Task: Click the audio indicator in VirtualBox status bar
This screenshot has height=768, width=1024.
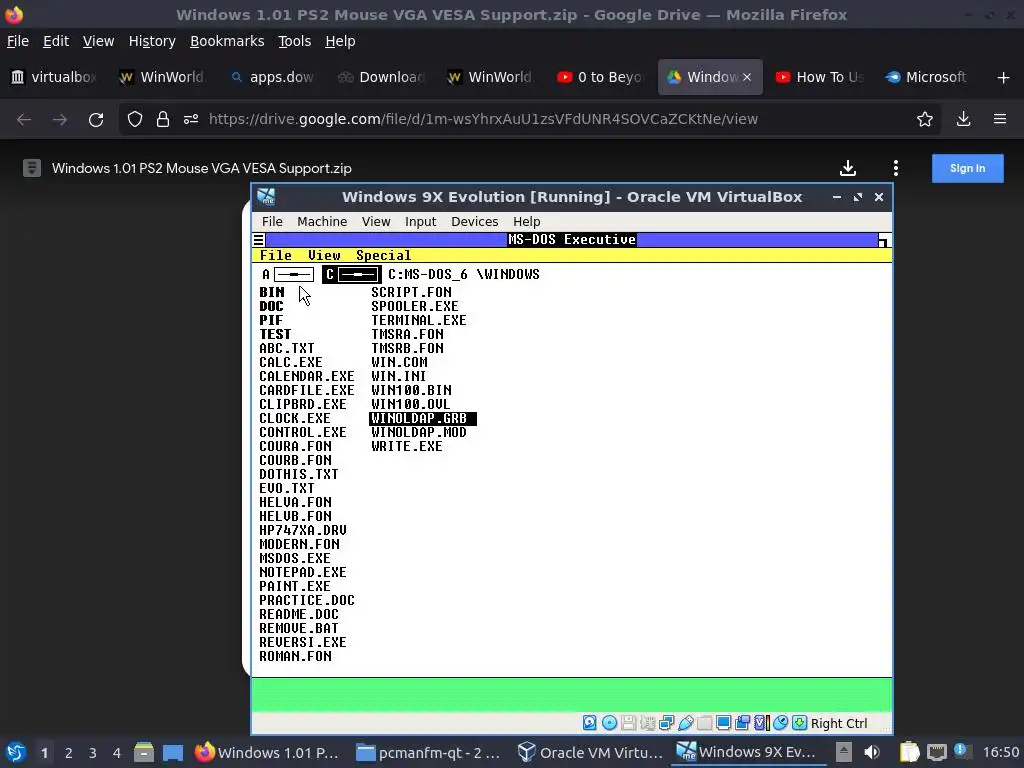Action: click(648, 722)
